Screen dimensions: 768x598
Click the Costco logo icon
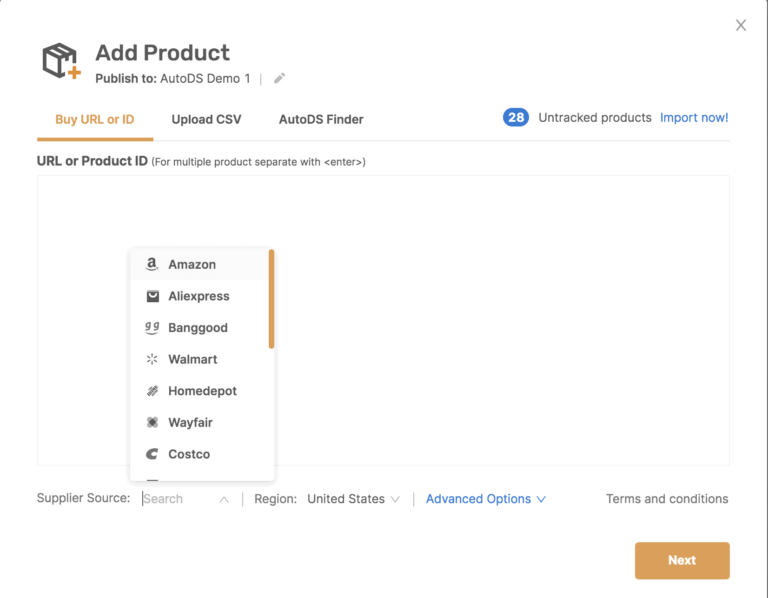(152, 454)
